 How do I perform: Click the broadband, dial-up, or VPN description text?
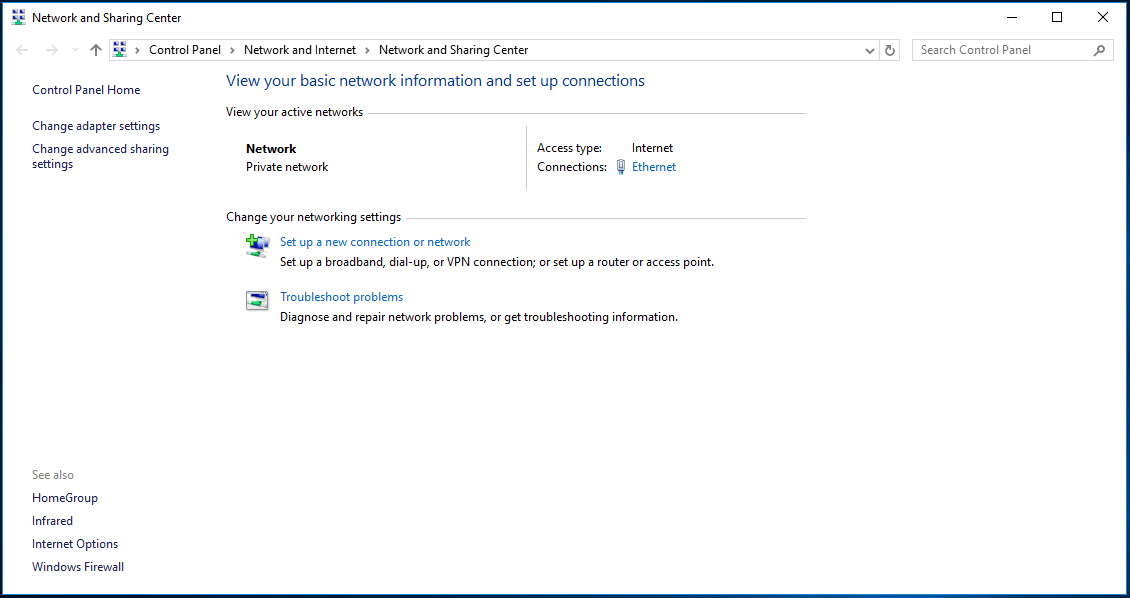point(497,262)
